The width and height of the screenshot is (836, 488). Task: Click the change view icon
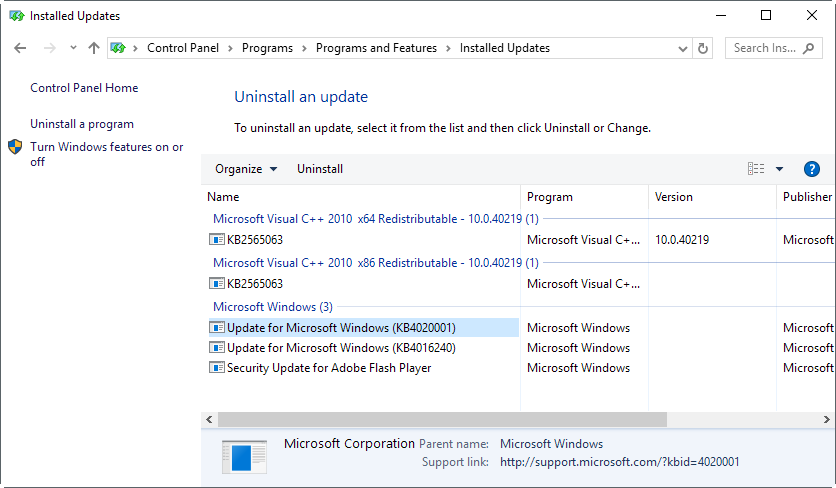pyautogui.click(x=756, y=169)
